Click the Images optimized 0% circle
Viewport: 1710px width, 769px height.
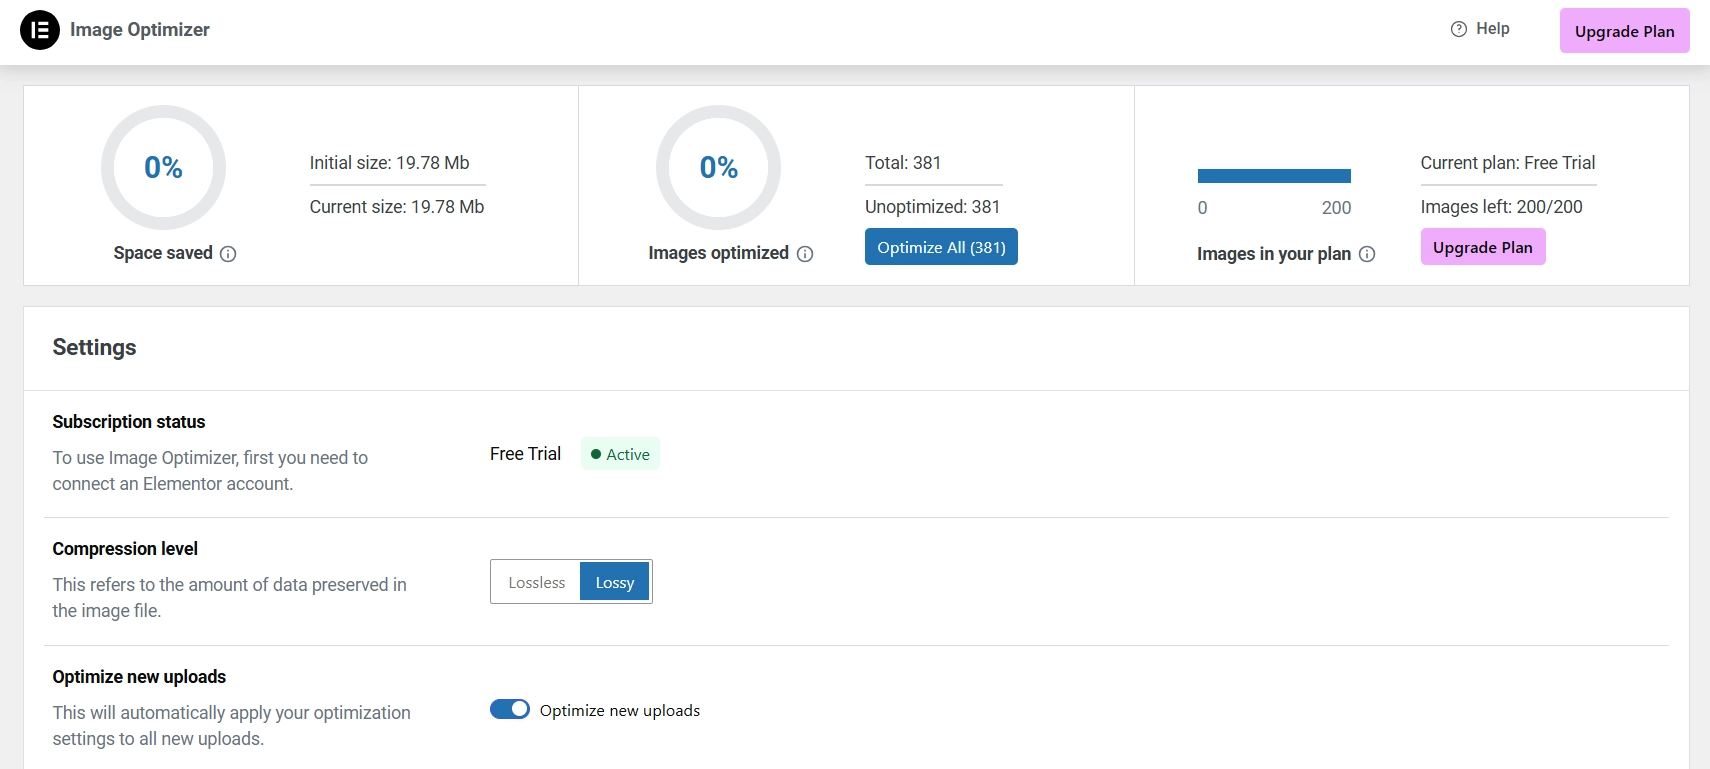click(x=718, y=167)
